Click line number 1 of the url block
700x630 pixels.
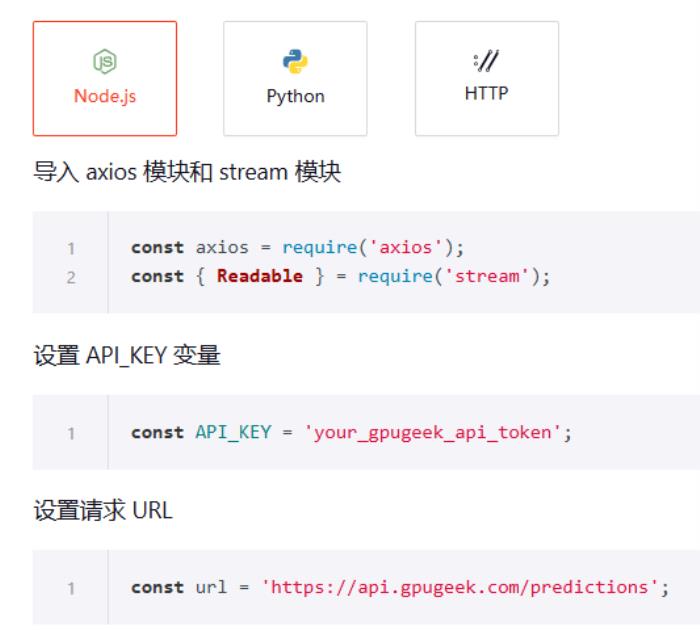click(71, 588)
